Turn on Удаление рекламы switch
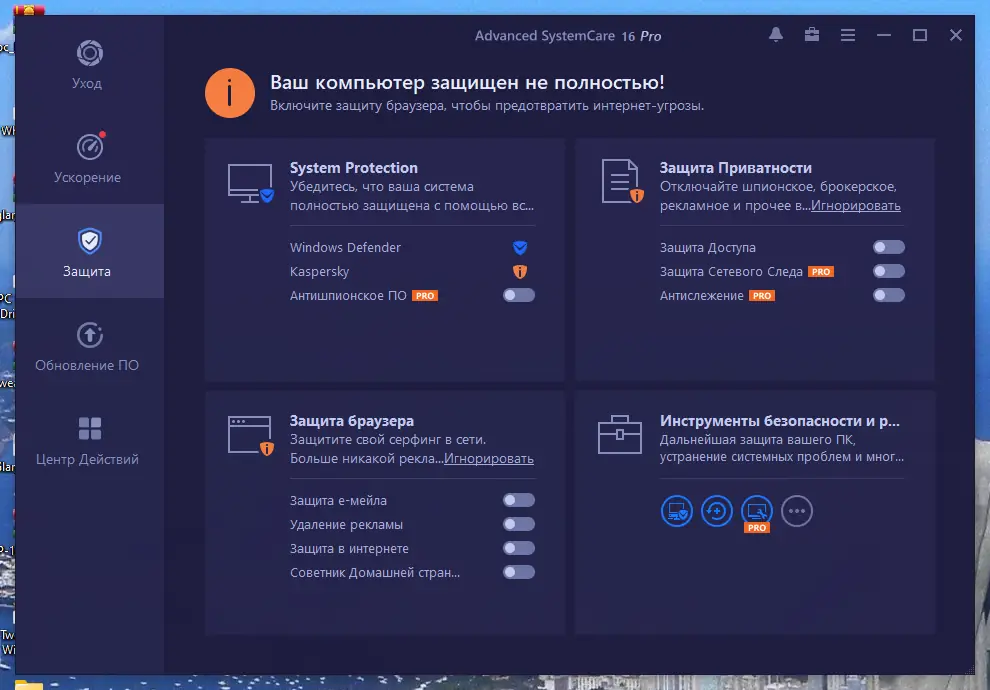 coord(518,525)
